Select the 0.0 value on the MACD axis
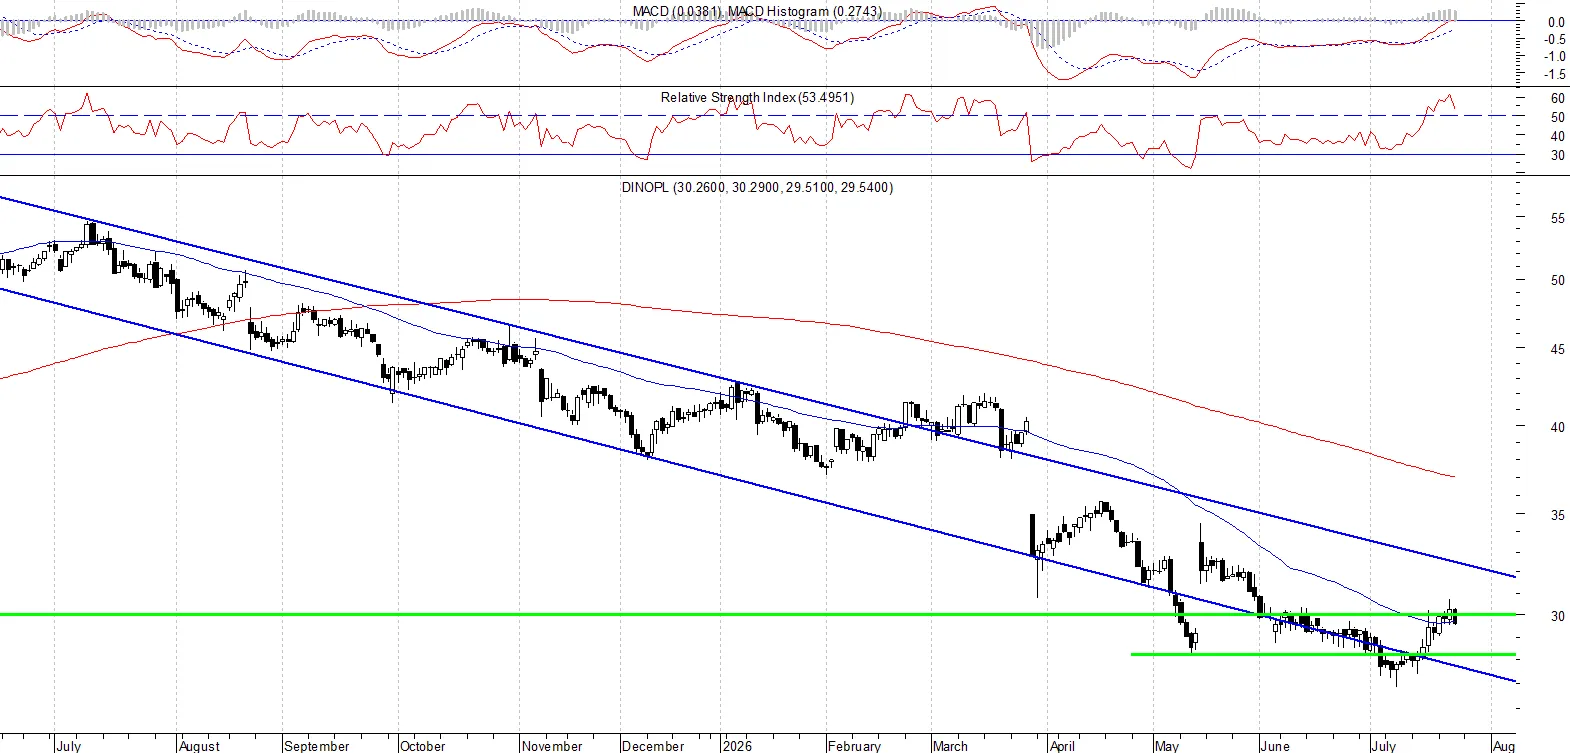 (x=1557, y=22)
